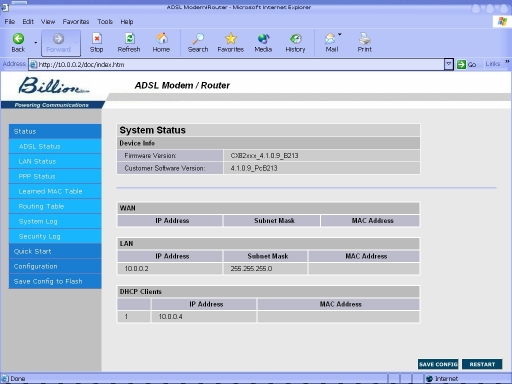Click the Windows flag logo icon

502,22
